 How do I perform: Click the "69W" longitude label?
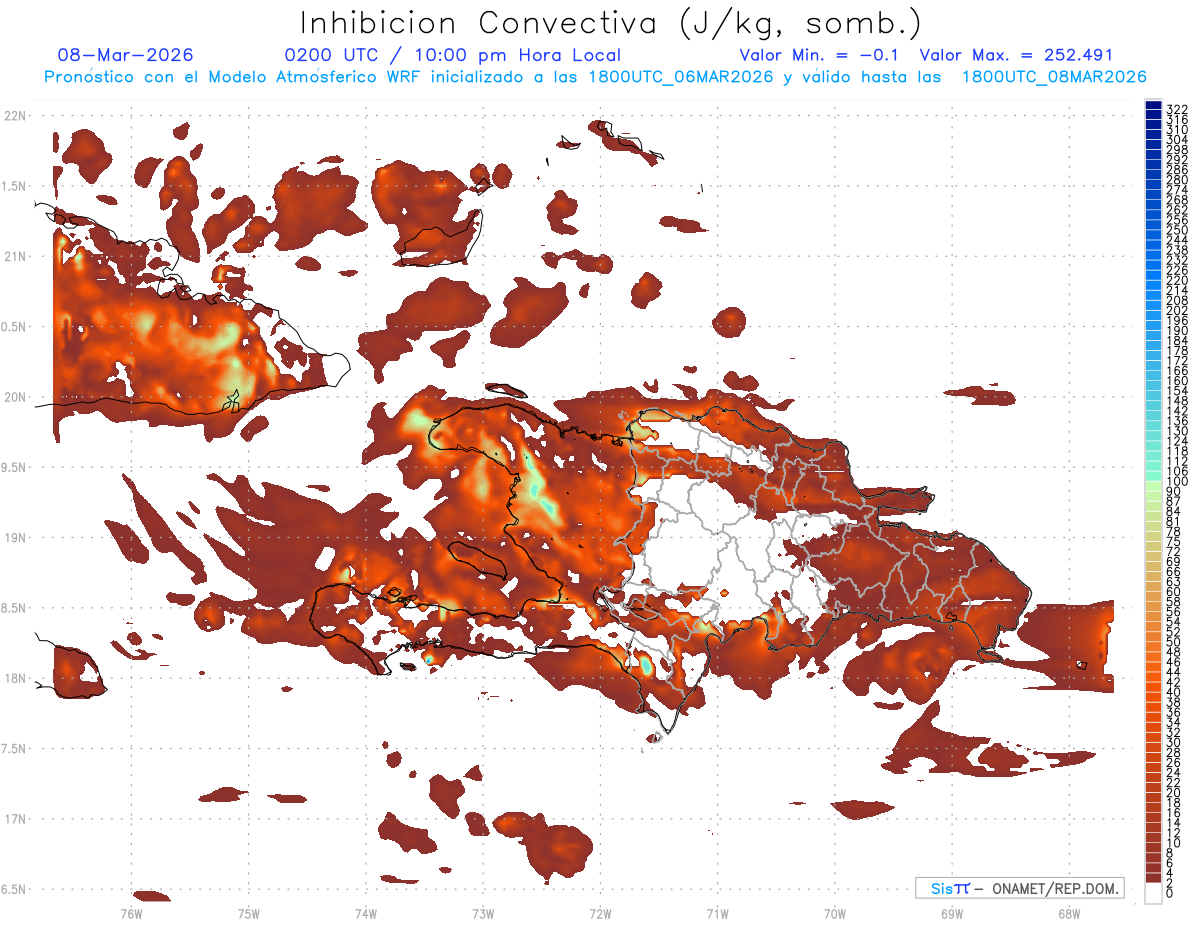point(952,912)
